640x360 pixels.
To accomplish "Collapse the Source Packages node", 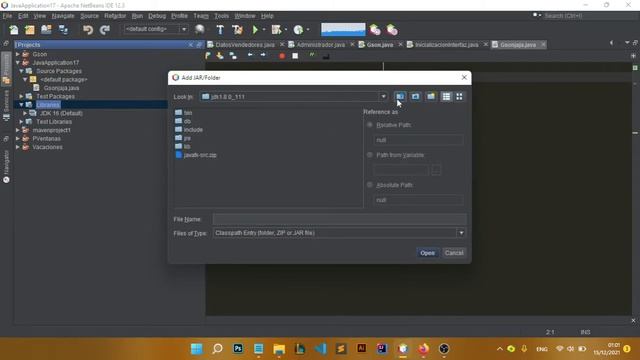I will [21, 71].
